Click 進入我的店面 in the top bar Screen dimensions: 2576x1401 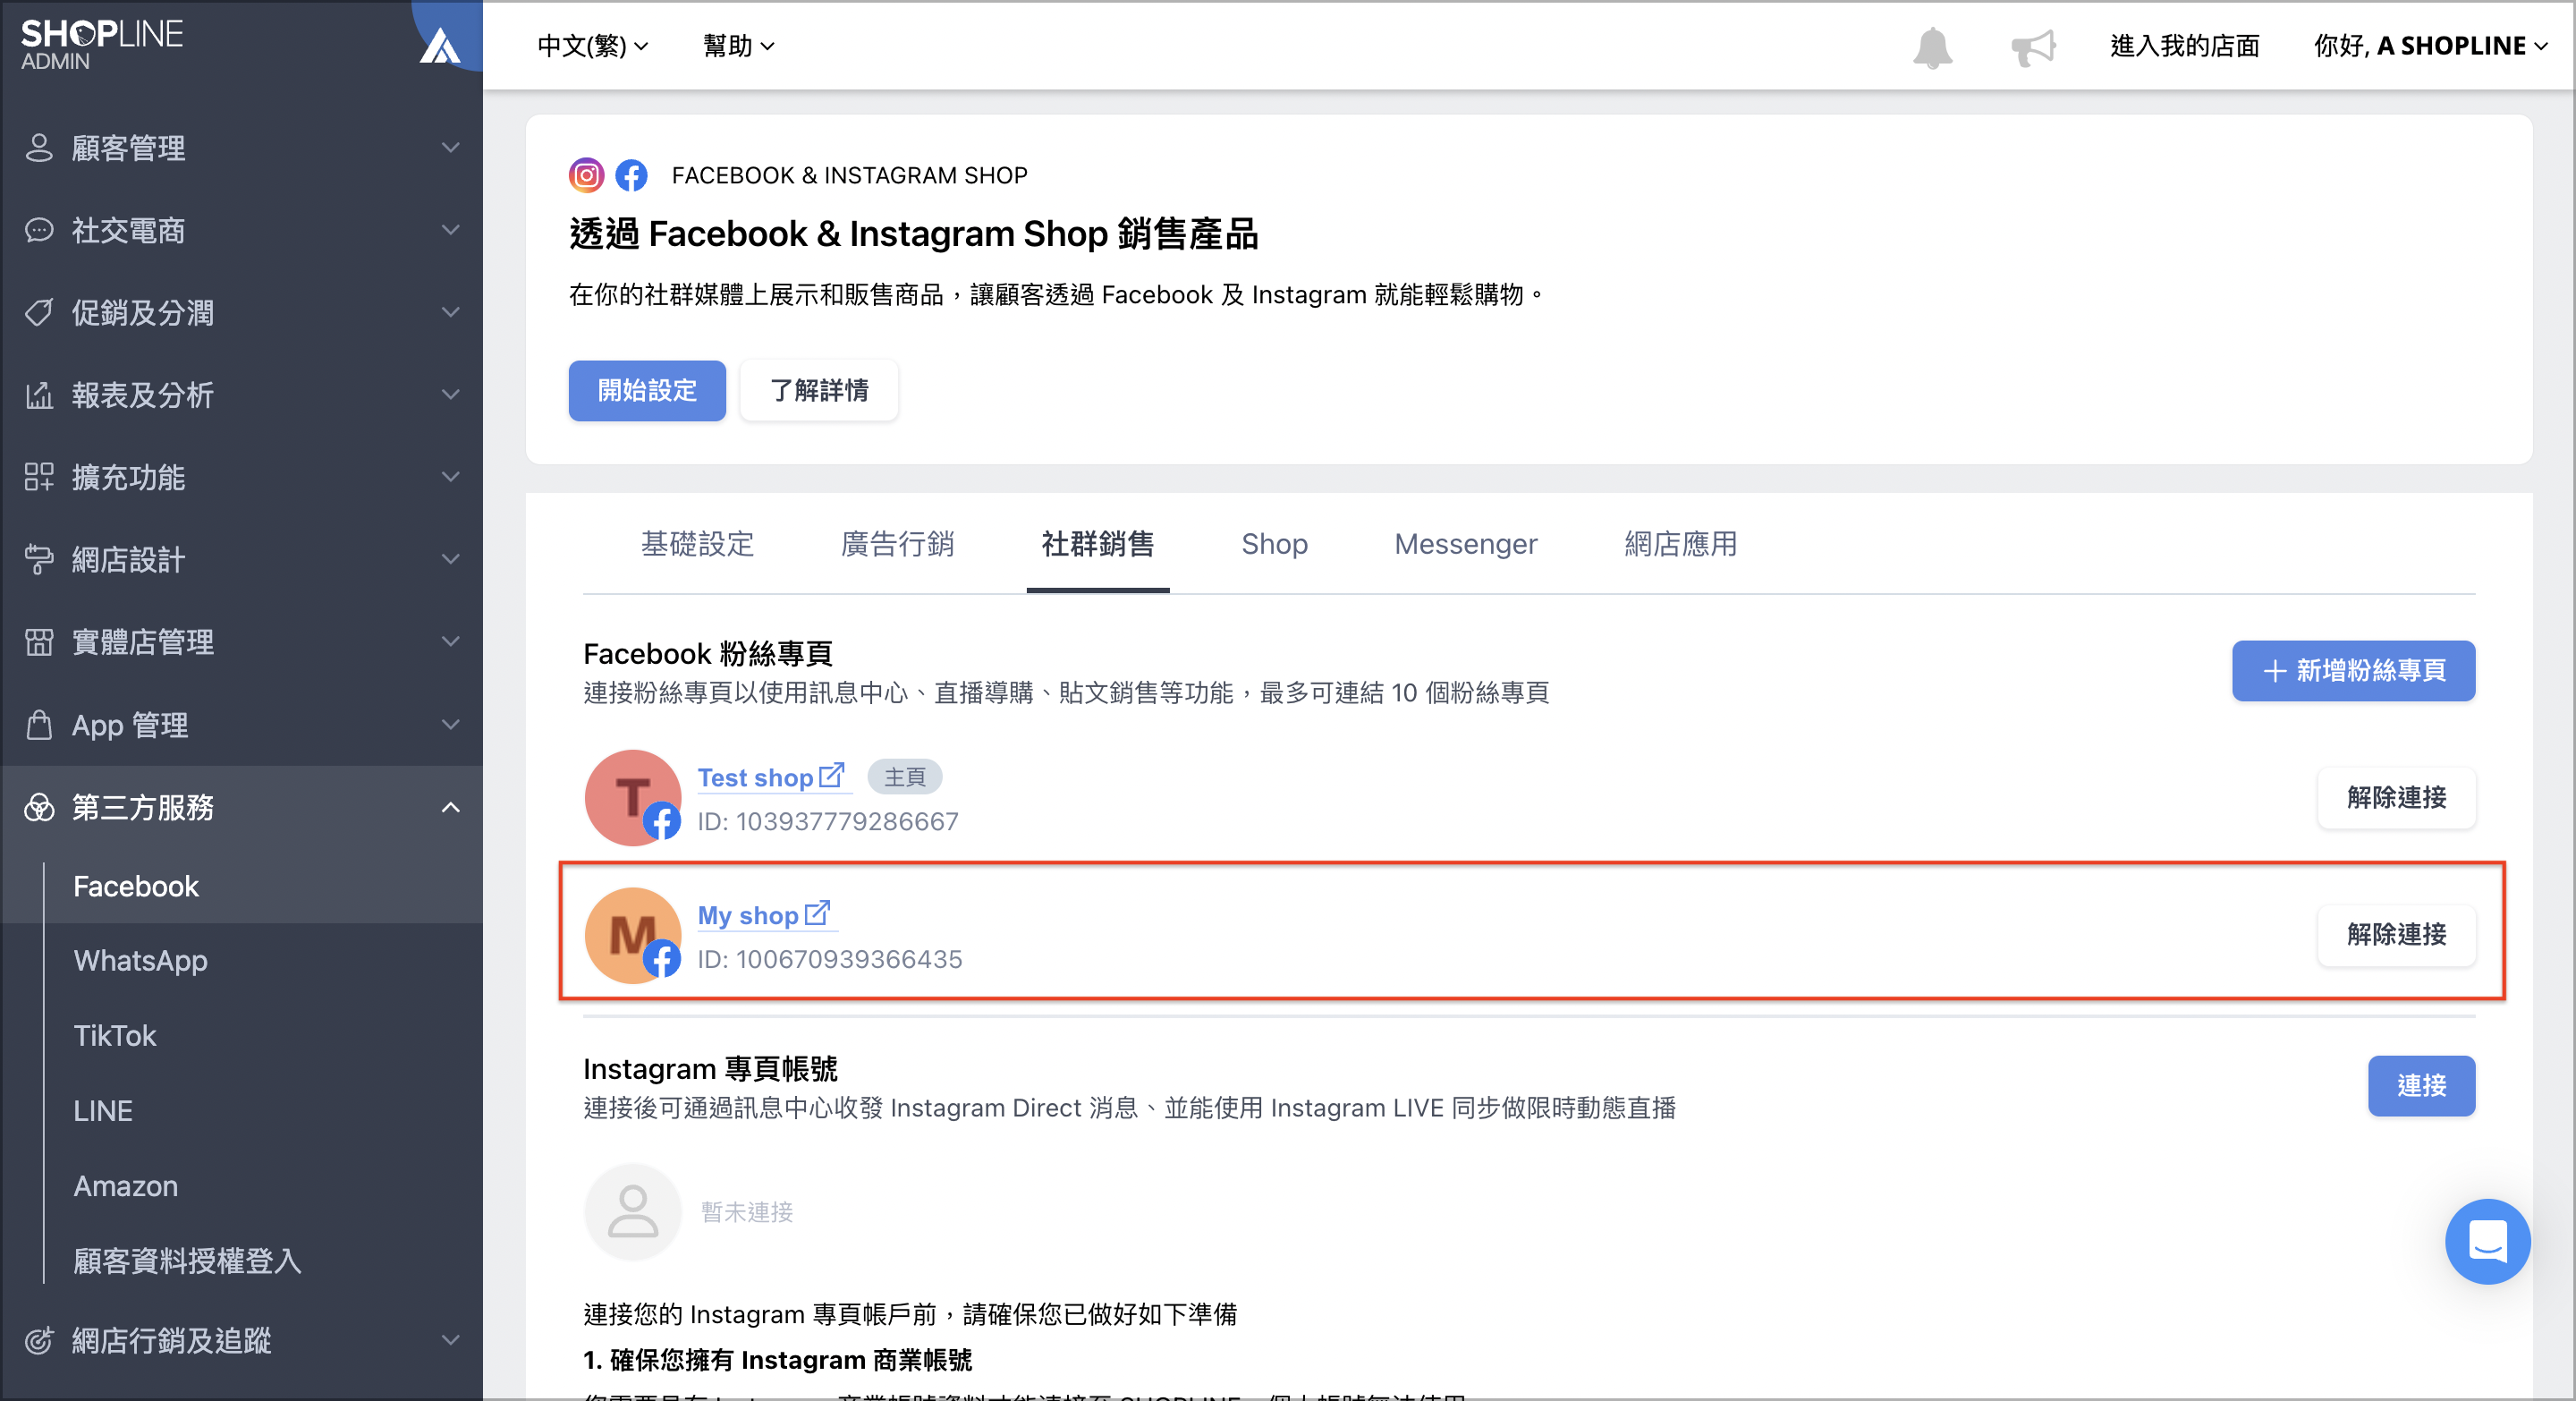(x=2184, y=46)
